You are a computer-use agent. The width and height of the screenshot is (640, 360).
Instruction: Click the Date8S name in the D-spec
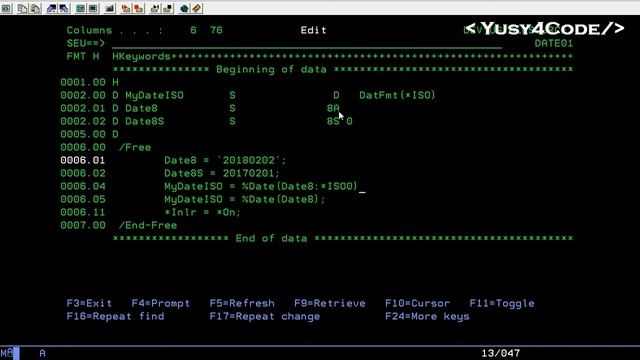pyautogui.click(x=144, y=121)
